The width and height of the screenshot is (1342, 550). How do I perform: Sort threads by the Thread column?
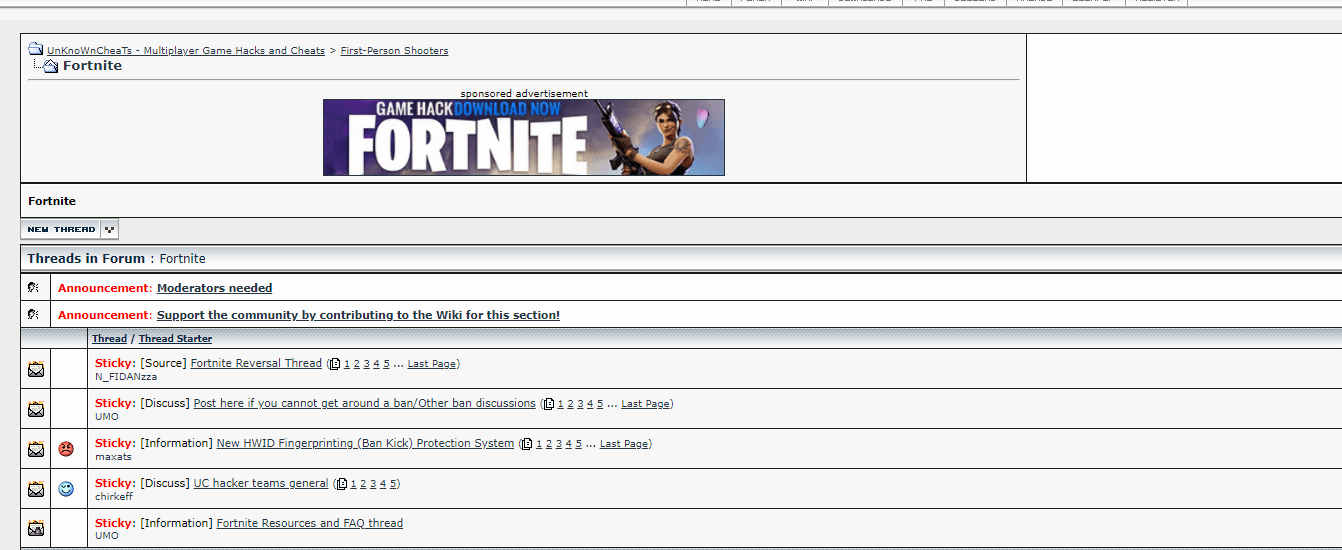pos(110,339)
